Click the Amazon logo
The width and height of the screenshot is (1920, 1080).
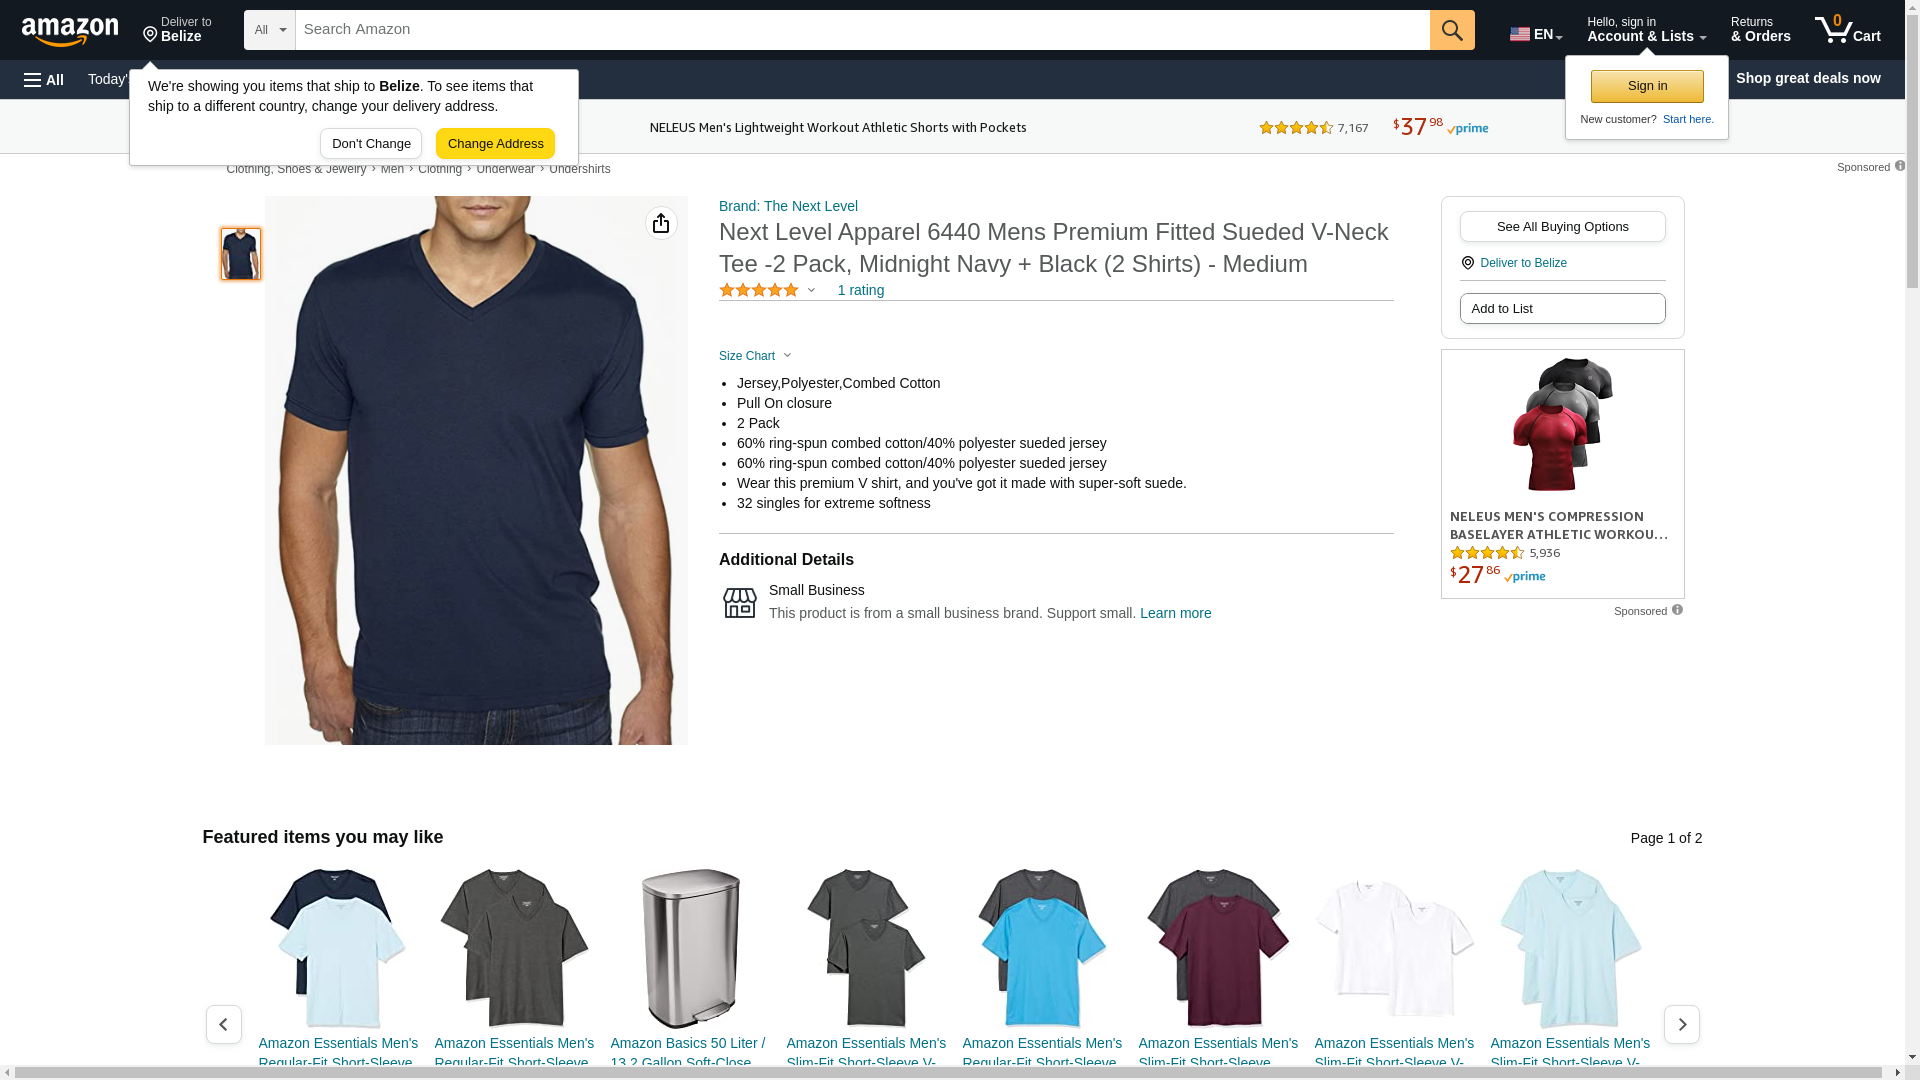[70, 31]
